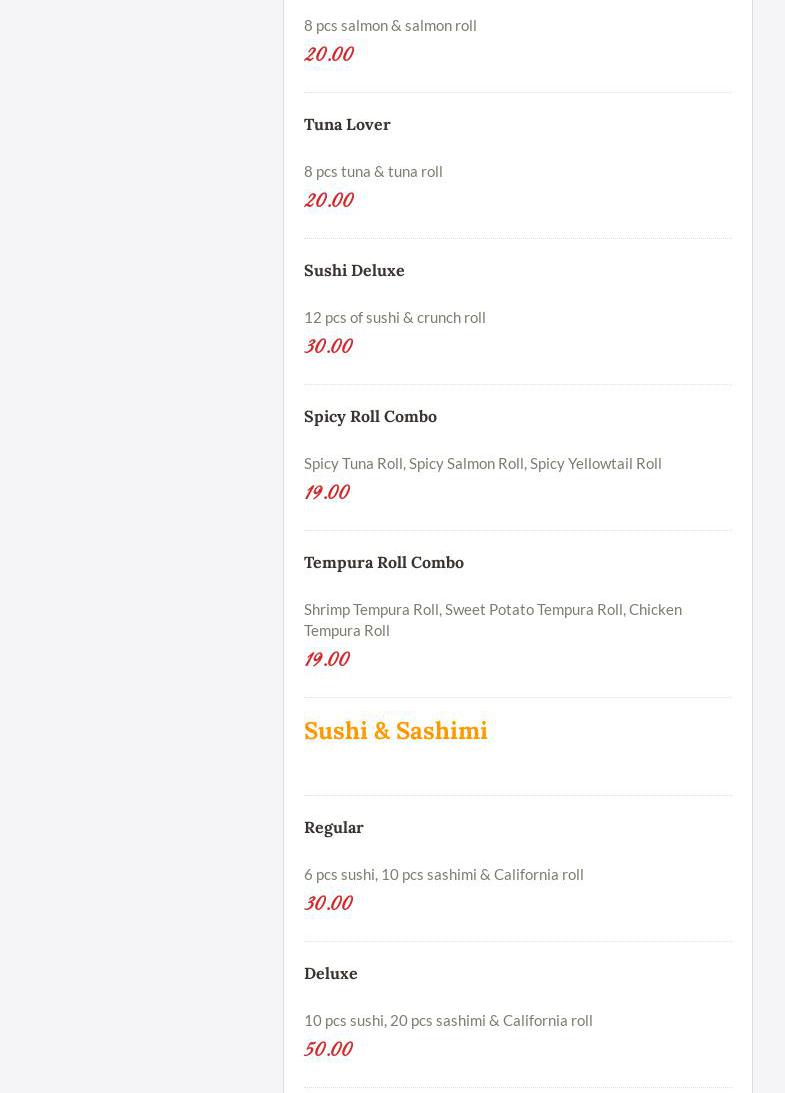Select the "12 pcs of sushi & crunch roll" text
This screenshot has width=785, height=1093.
(394, 317)
